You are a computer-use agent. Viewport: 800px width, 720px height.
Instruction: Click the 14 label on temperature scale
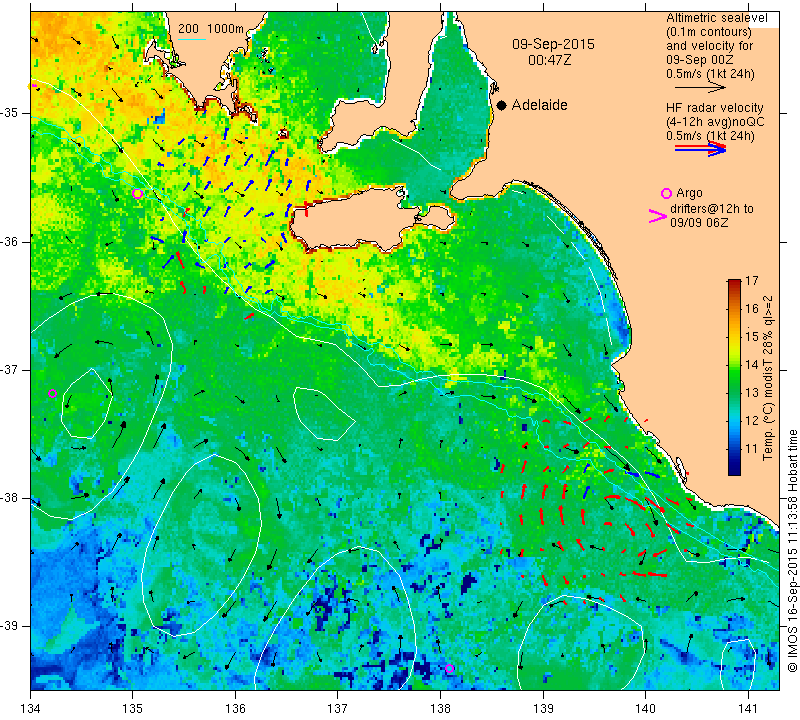click(752, 365)
